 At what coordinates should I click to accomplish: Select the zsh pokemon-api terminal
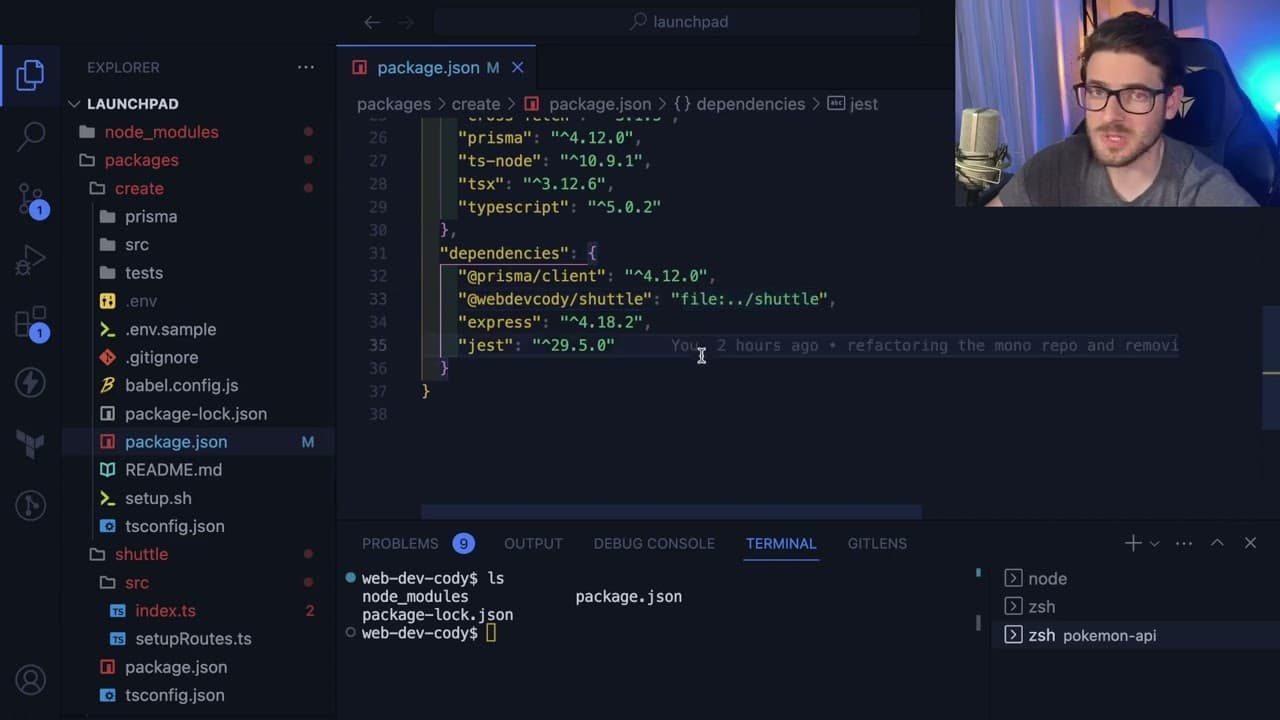[x=1136, y=635]
